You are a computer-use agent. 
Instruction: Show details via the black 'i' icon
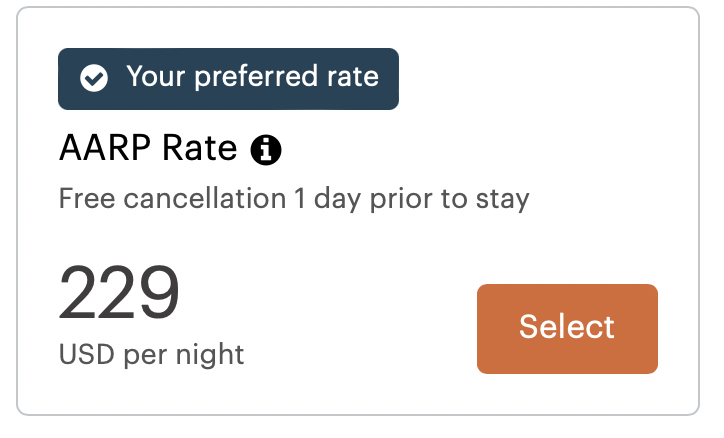point(265,150)
